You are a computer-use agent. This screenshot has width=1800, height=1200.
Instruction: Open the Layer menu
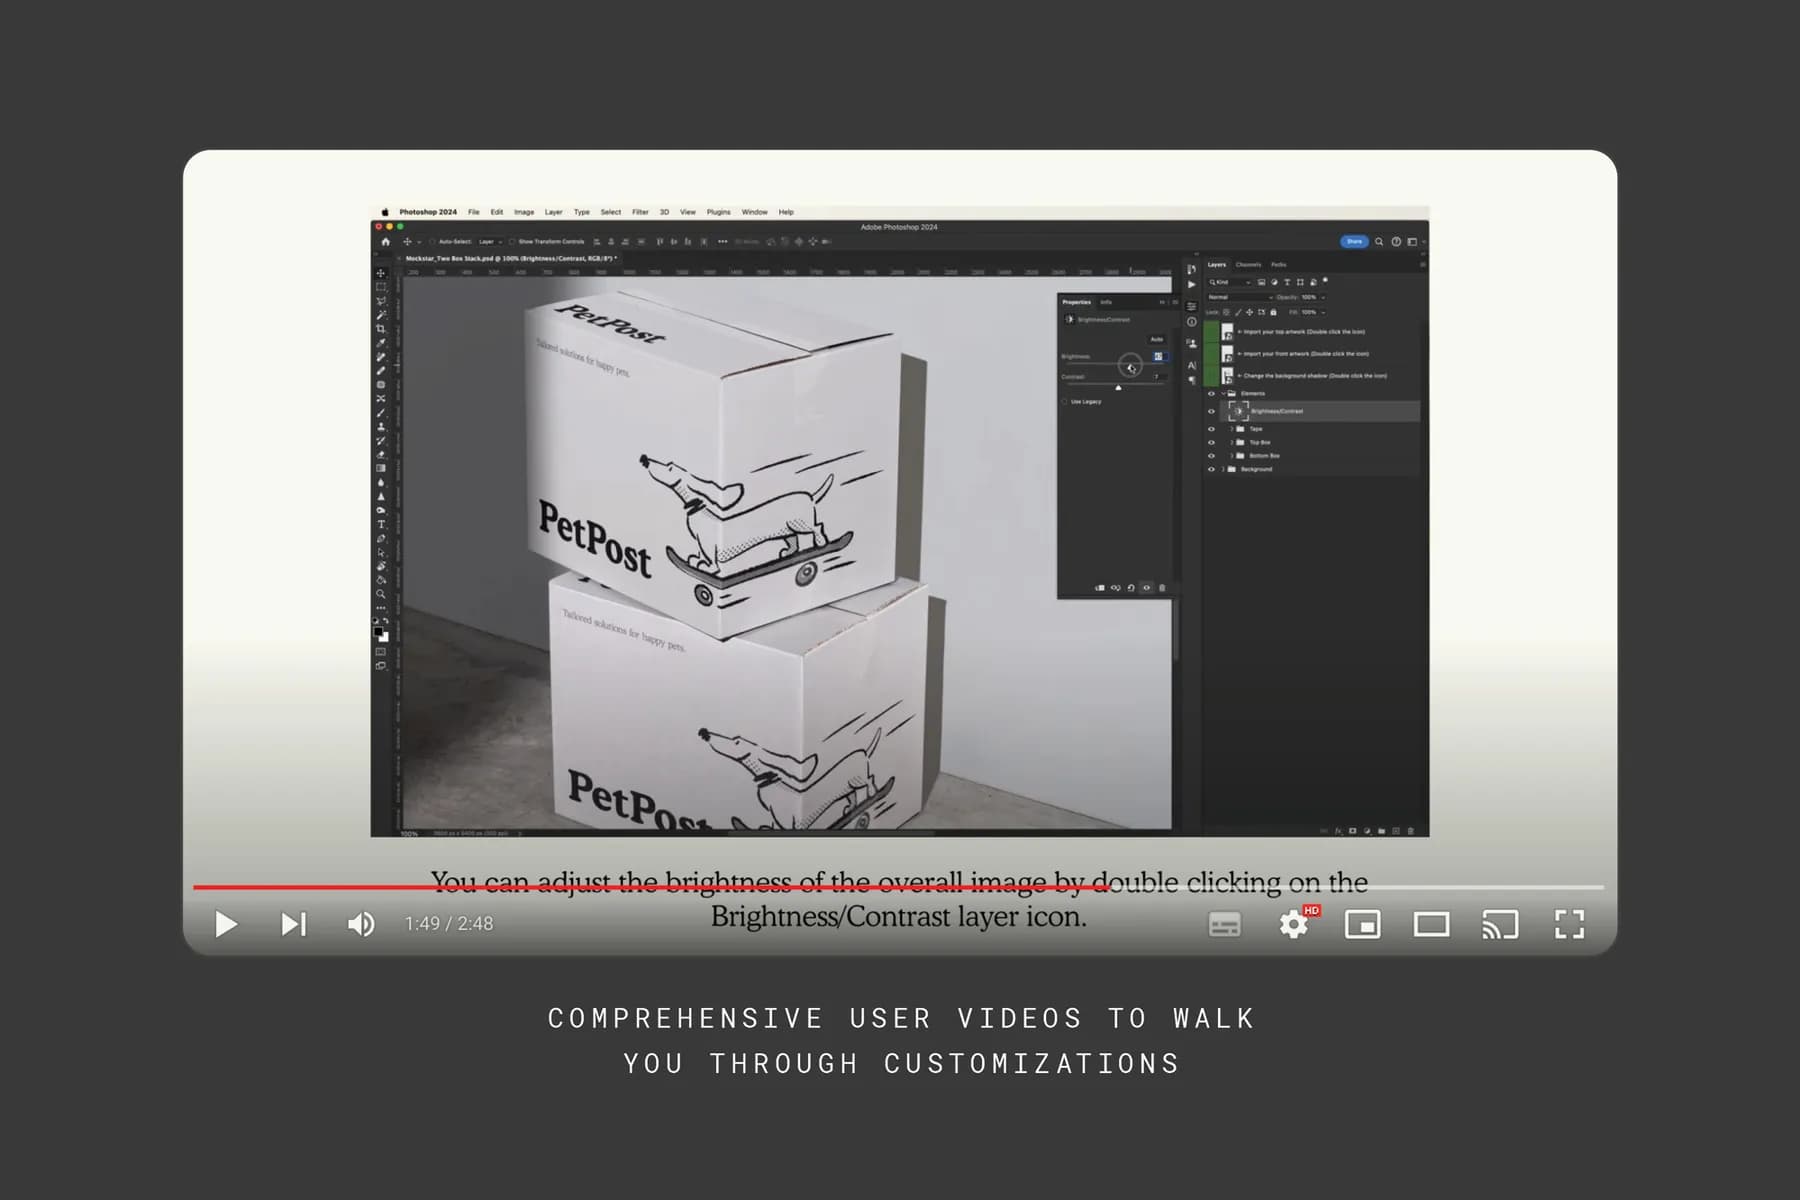553,212
